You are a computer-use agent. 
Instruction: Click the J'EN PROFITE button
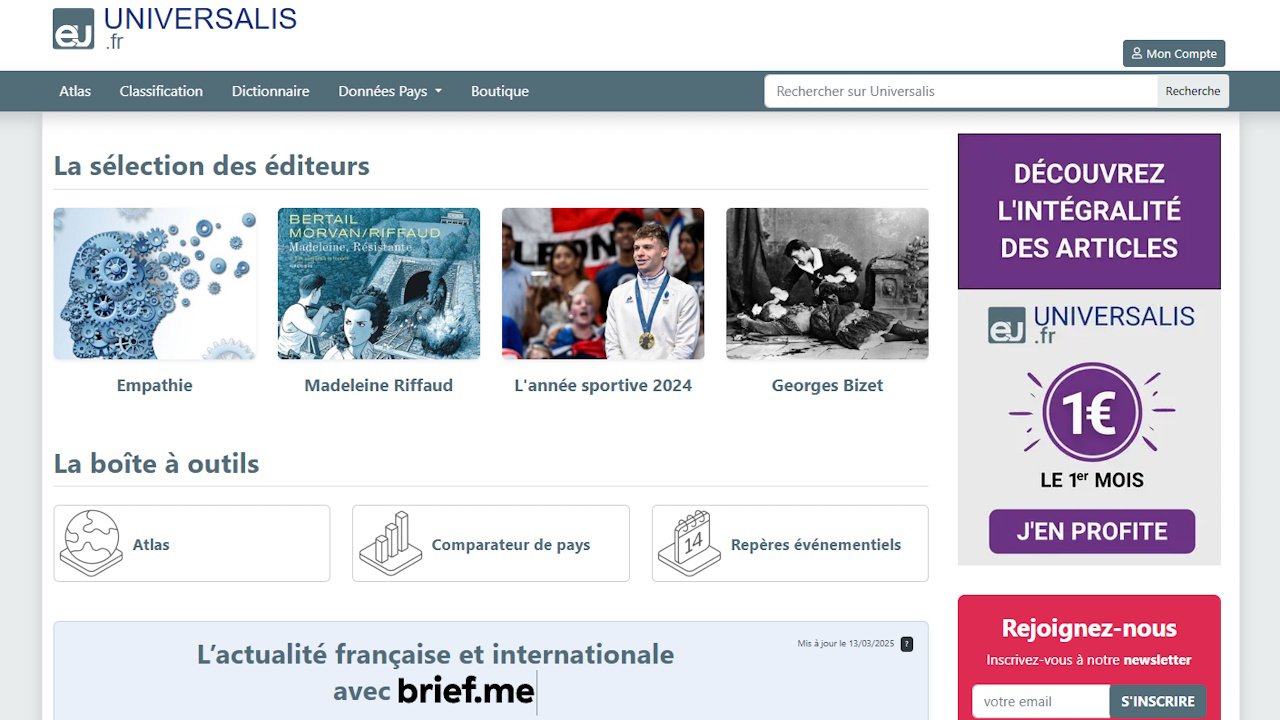click(1091, 531)
